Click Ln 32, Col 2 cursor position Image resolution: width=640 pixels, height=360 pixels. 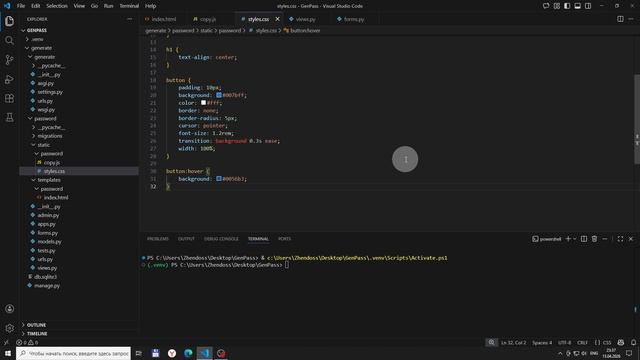(x=513, y=342)
